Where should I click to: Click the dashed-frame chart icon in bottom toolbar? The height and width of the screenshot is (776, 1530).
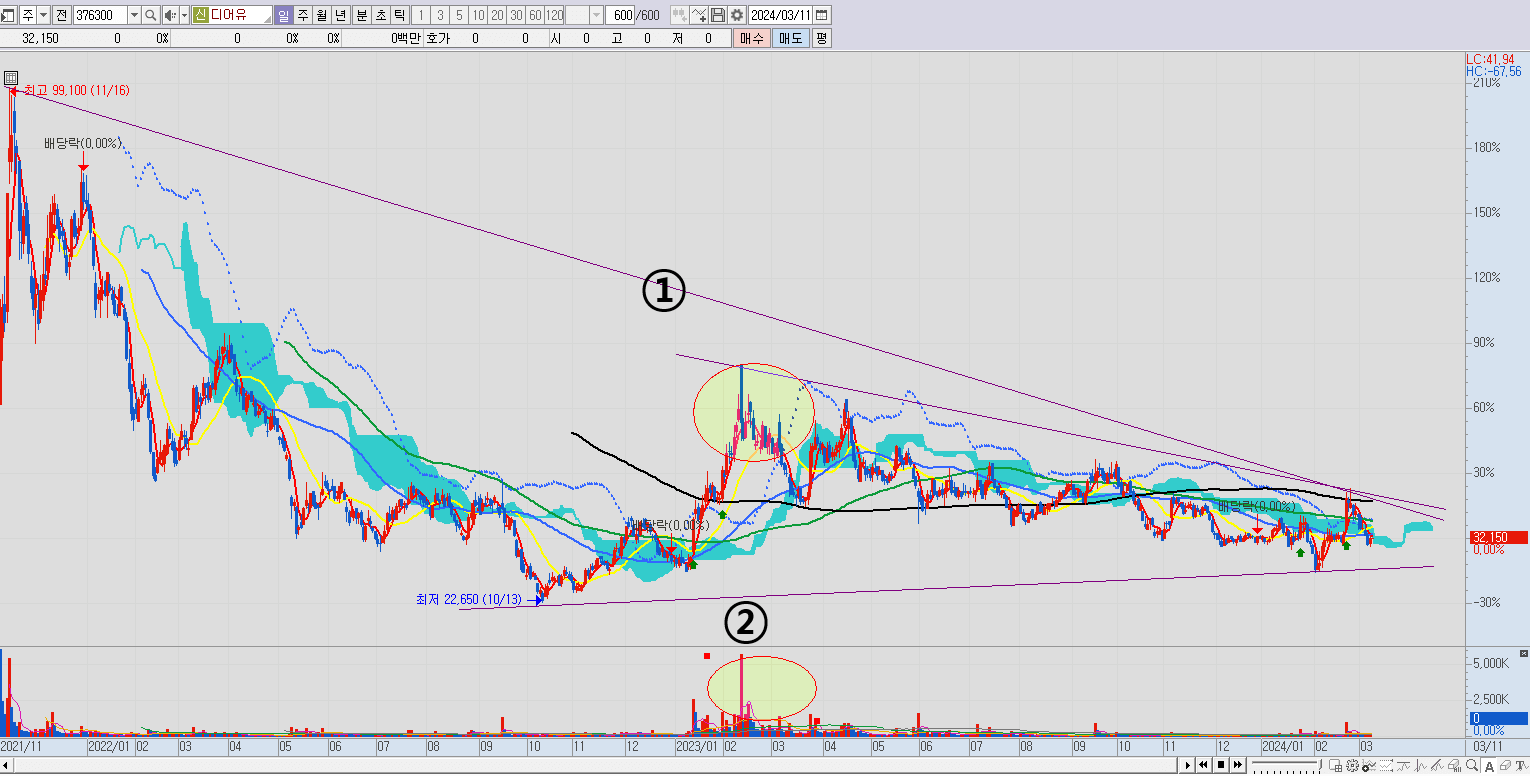tap(1386, 766)
